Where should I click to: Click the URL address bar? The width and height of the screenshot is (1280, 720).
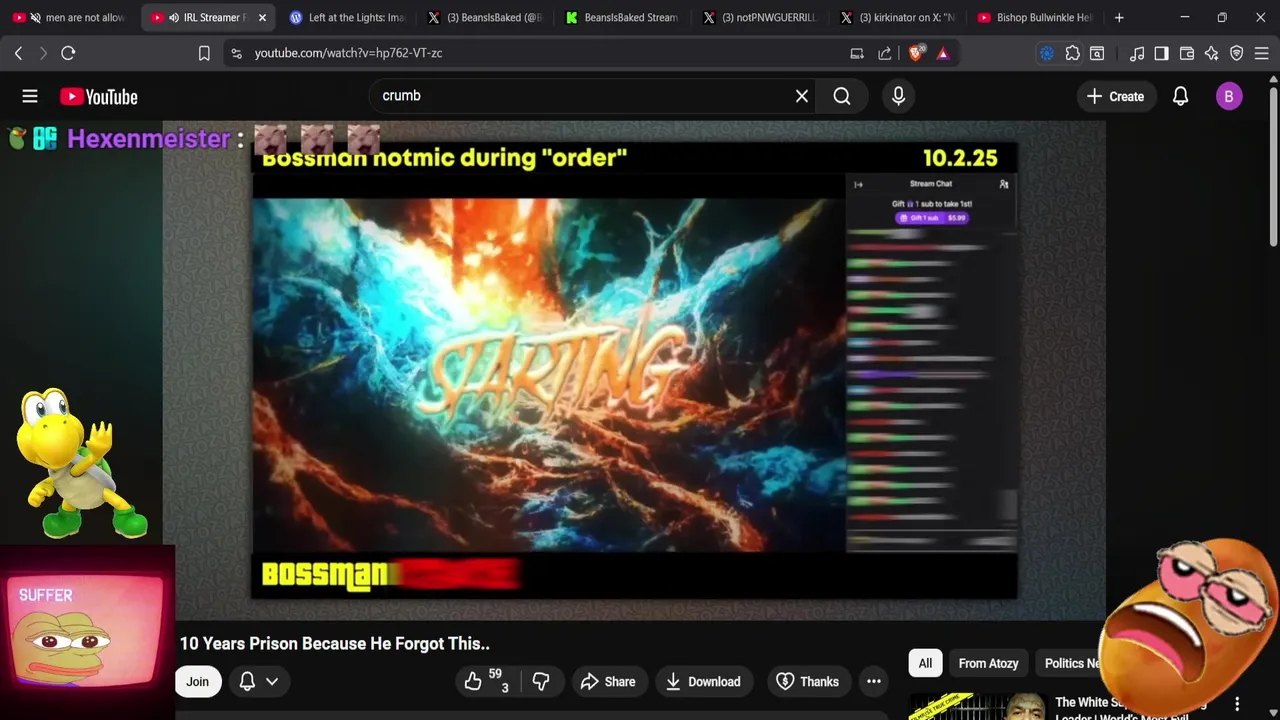click(540, 53)
